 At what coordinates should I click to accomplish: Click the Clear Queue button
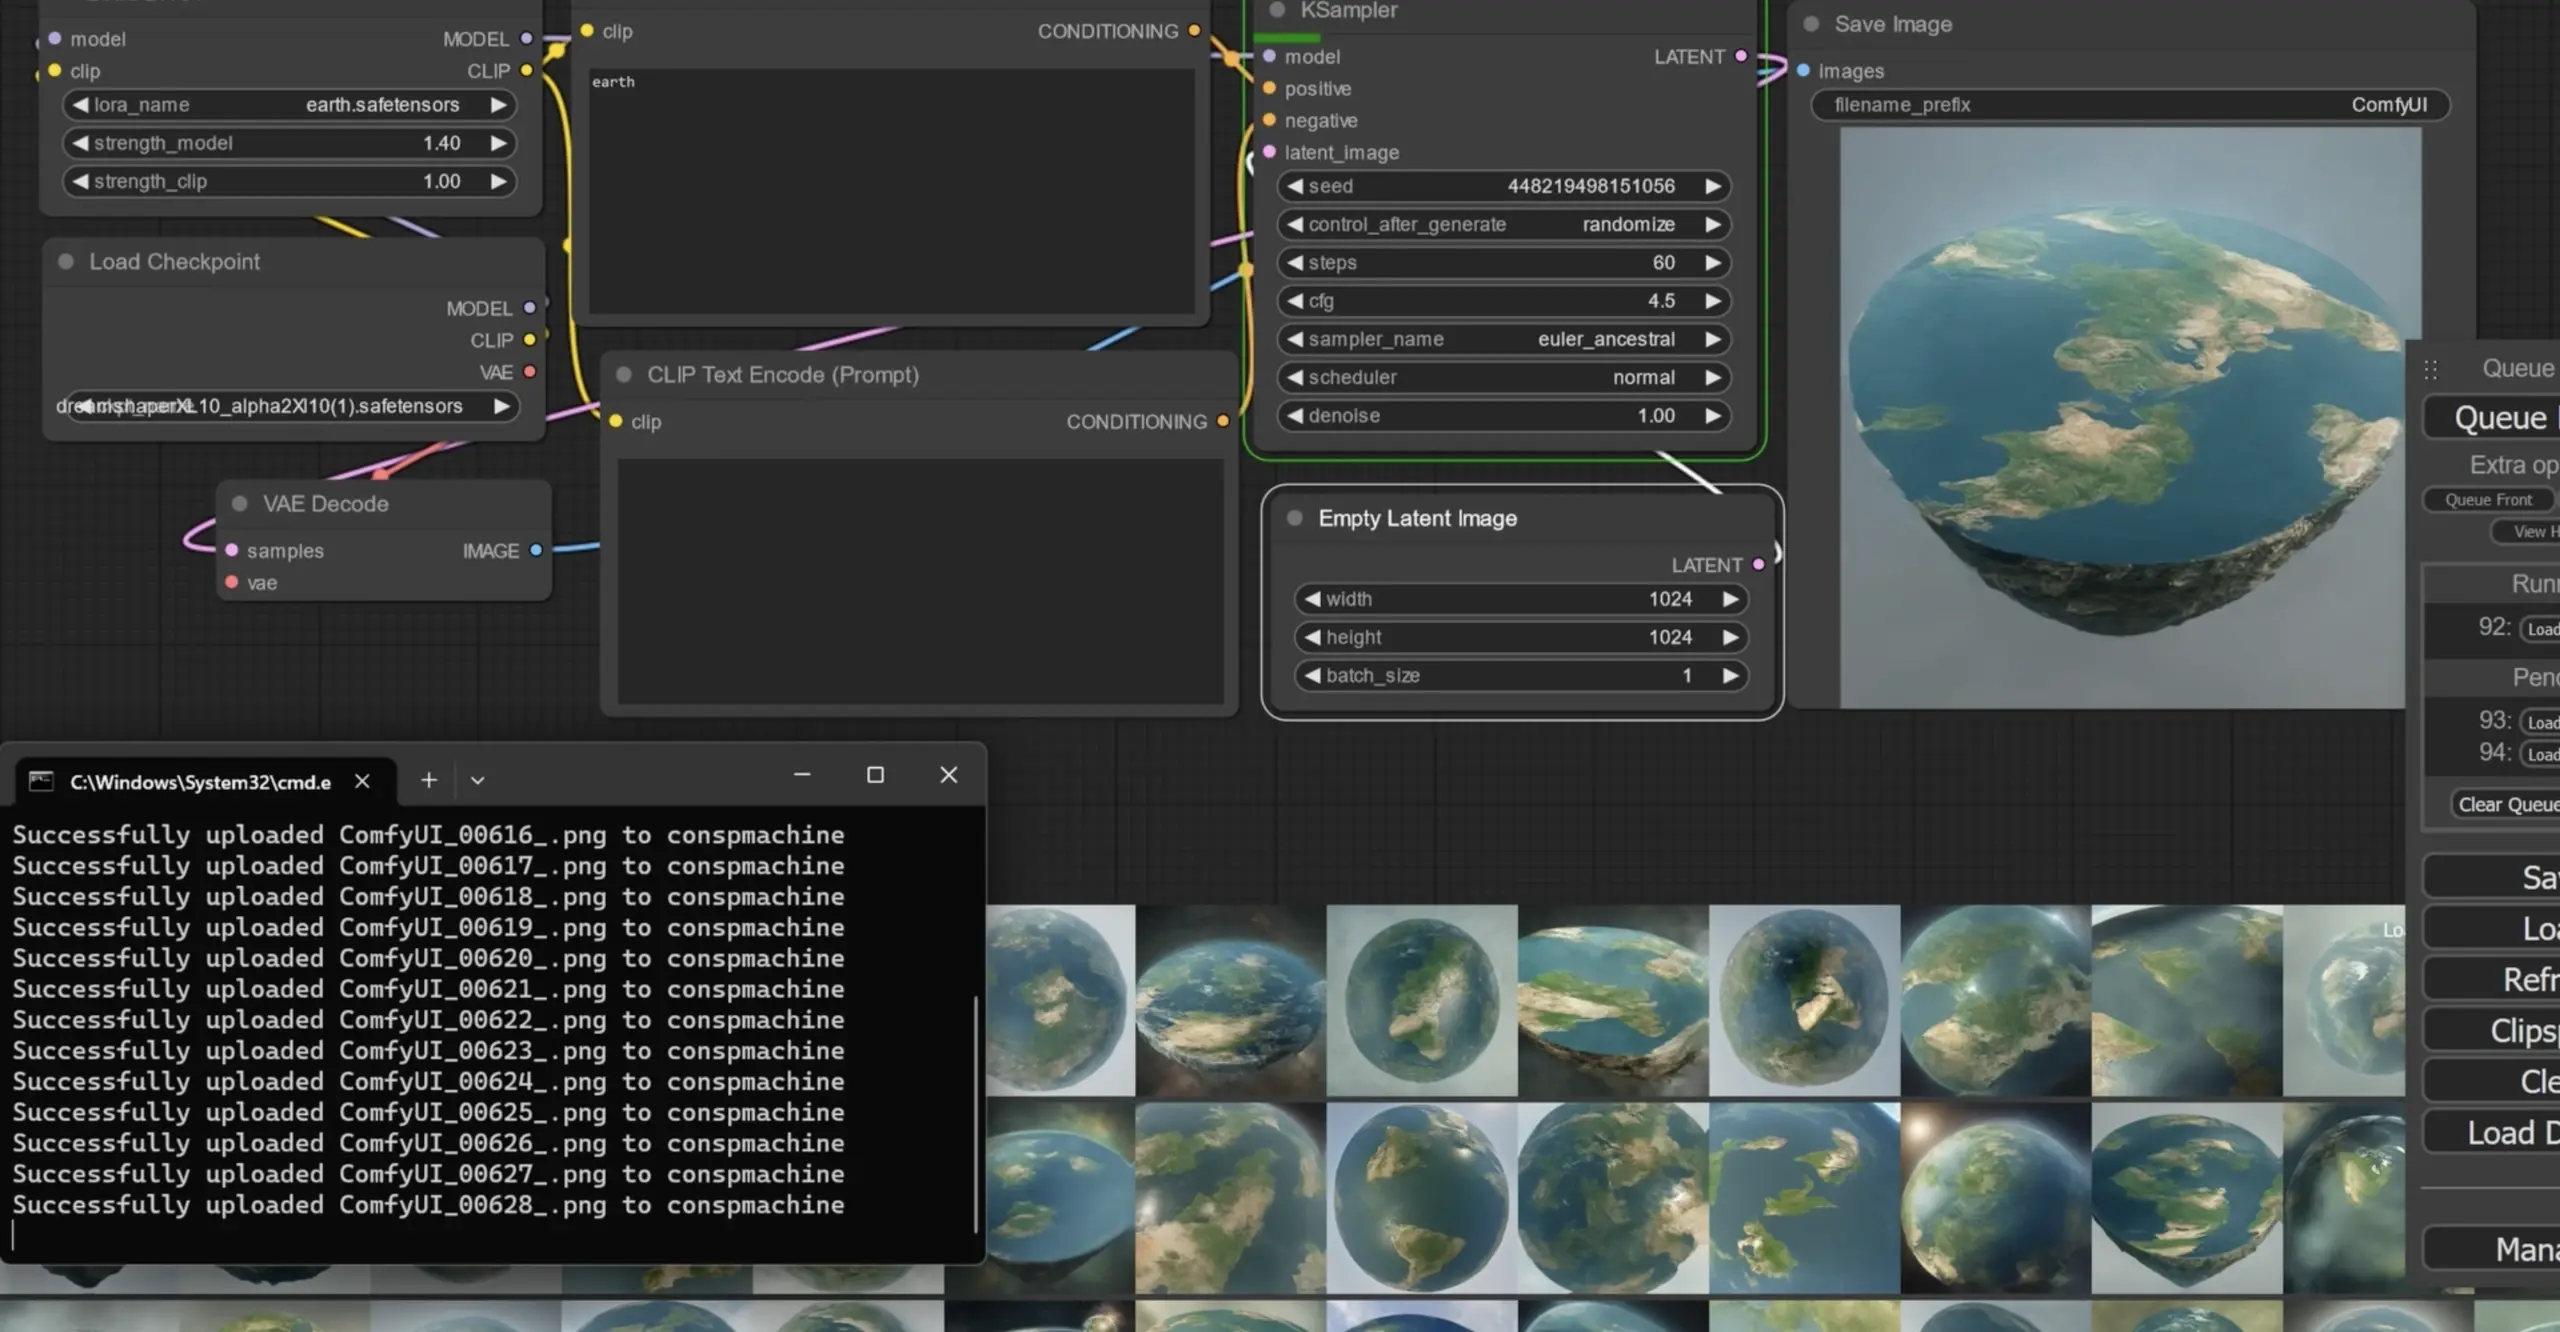click(x=2506, y=805)
